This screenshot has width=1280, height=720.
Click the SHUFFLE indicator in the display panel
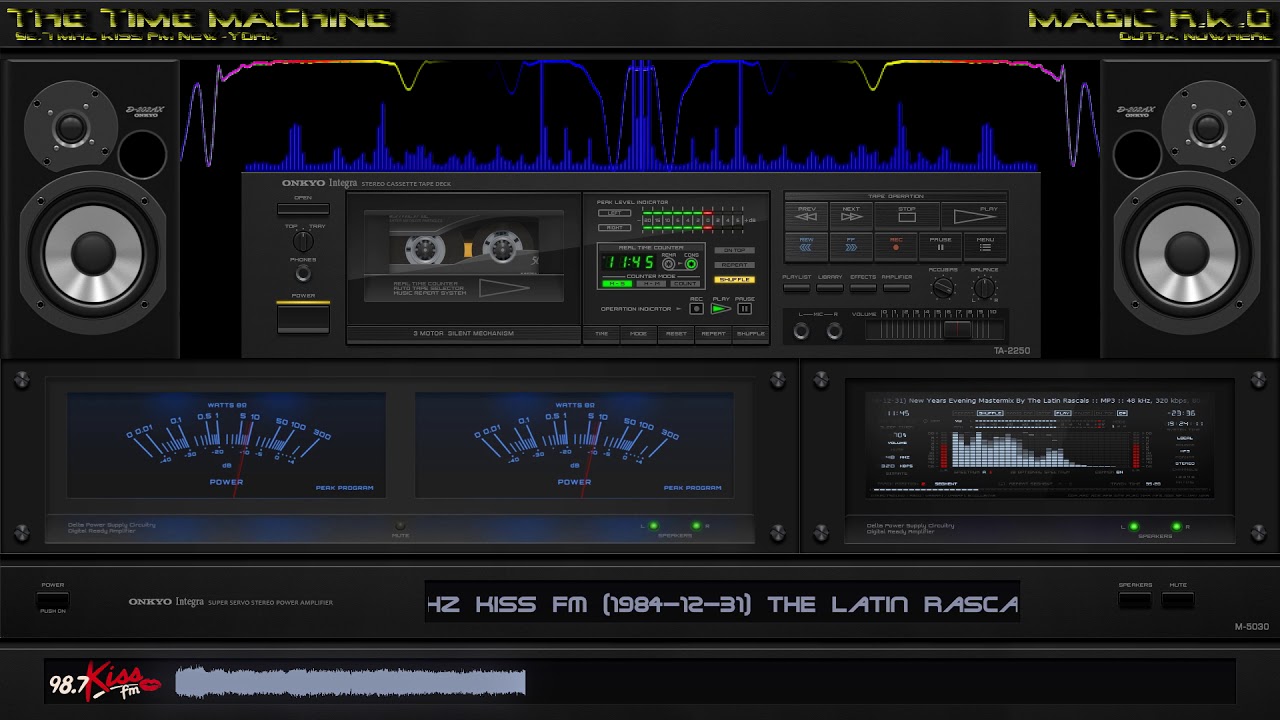(990, 413)
